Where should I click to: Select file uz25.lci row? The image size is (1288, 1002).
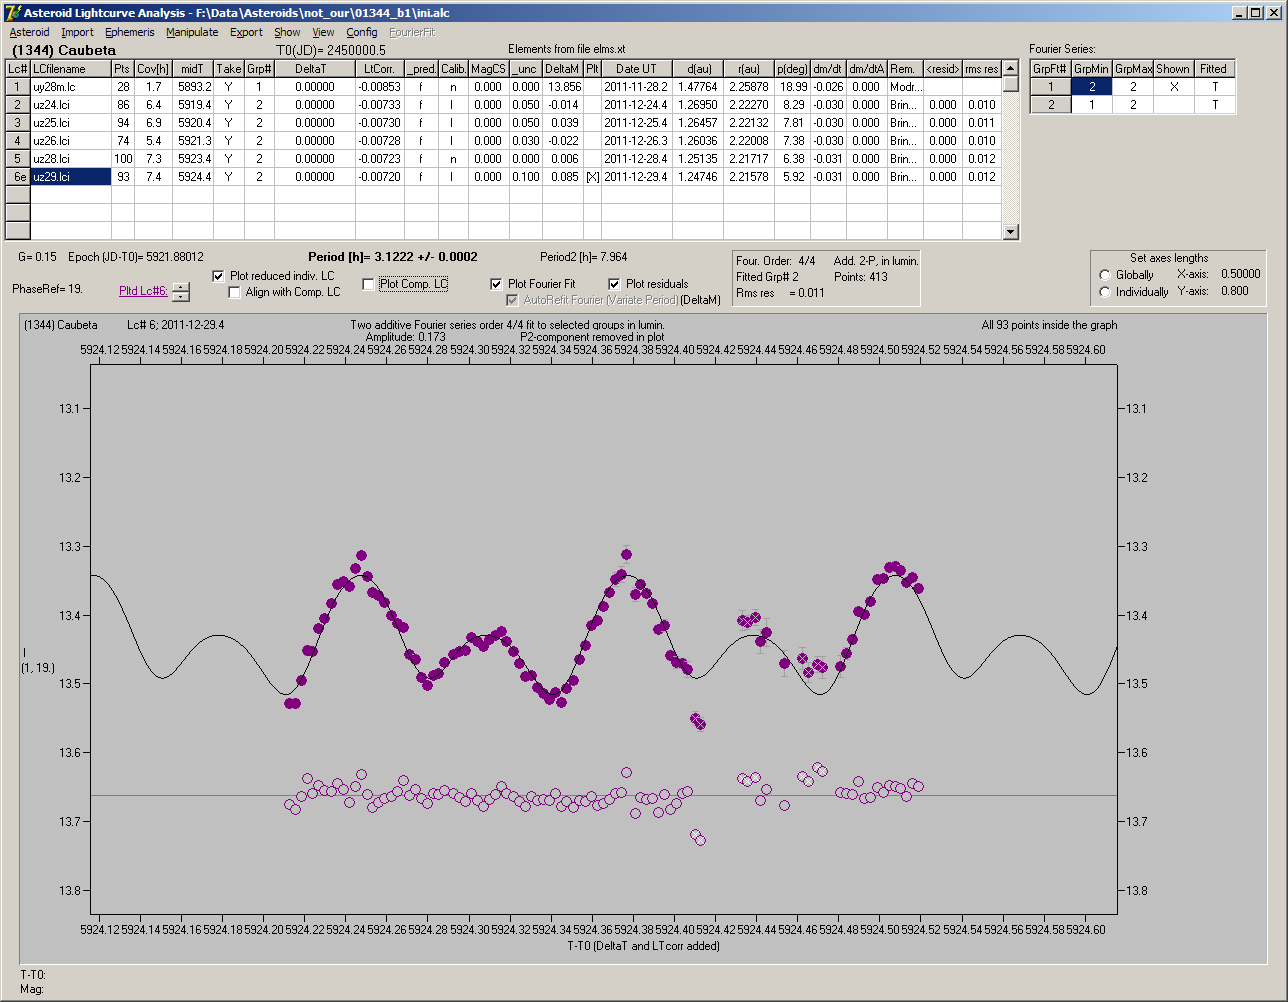[70, 122]
